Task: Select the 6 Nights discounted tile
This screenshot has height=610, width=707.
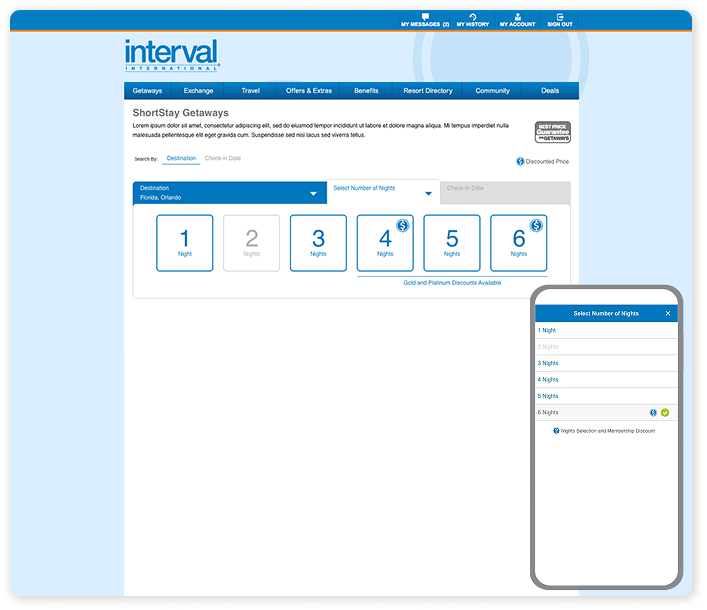Action: [x=518, y=243]
